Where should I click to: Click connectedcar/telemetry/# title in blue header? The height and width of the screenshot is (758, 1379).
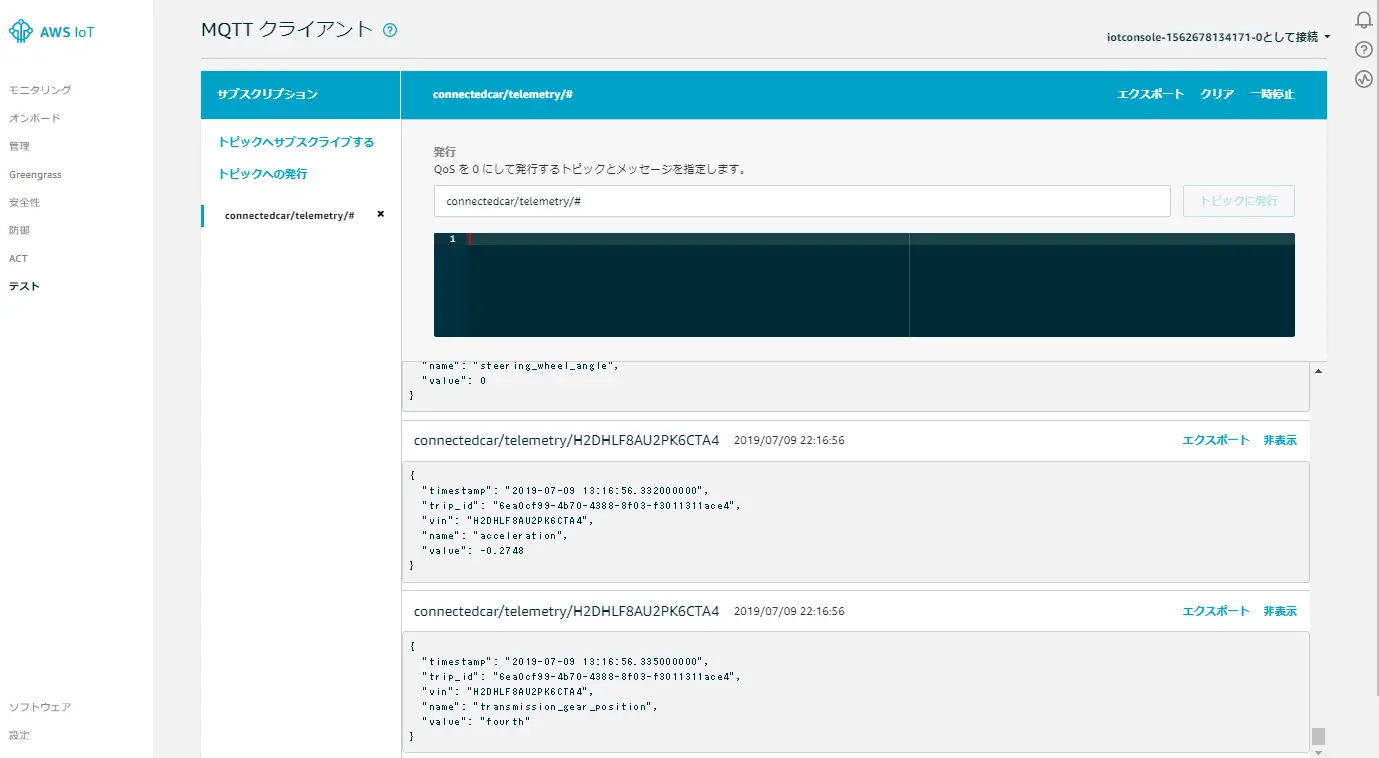point(502,94)
